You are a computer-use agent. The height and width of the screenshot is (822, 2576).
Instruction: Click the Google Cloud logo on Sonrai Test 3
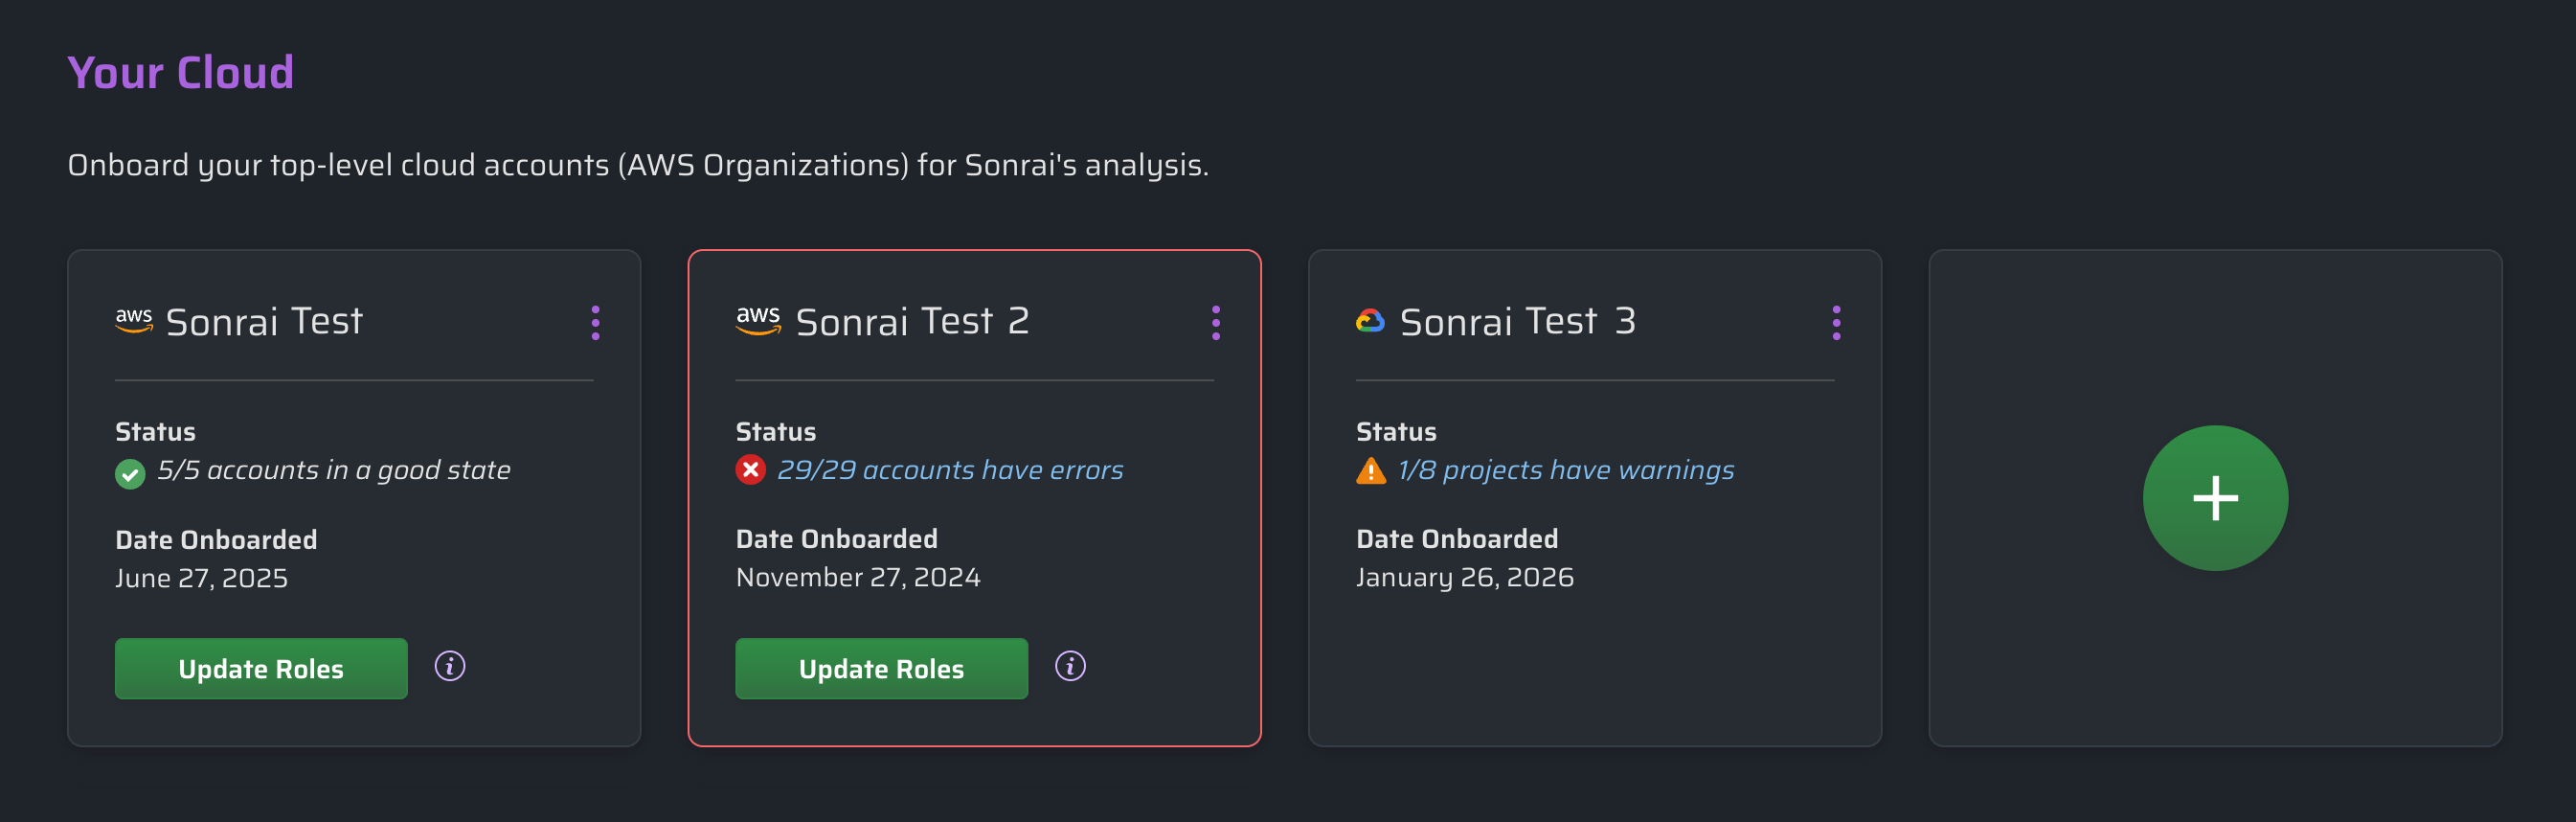tap(1370, 321)
